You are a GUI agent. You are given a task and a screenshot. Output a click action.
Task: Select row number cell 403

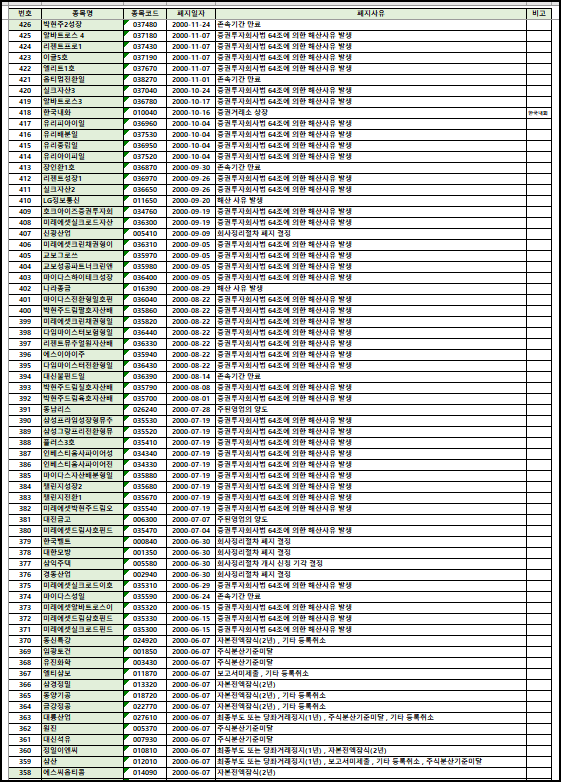click(25, 277)
